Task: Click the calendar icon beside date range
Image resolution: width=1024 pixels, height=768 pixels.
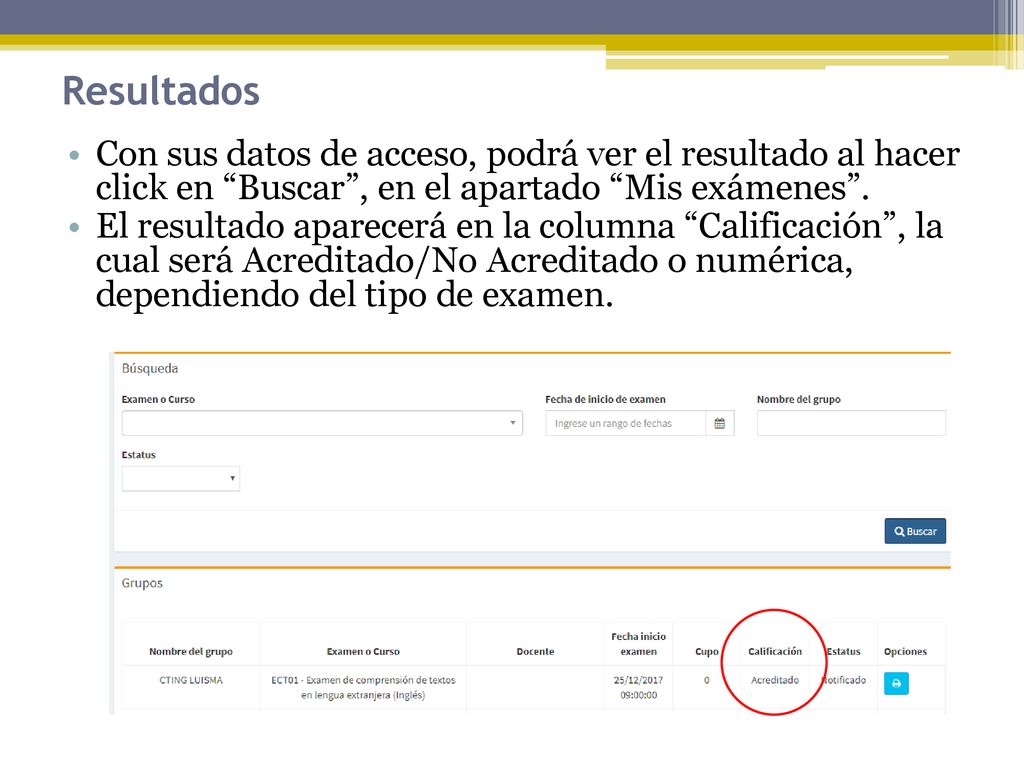Action: click(720, 423)
